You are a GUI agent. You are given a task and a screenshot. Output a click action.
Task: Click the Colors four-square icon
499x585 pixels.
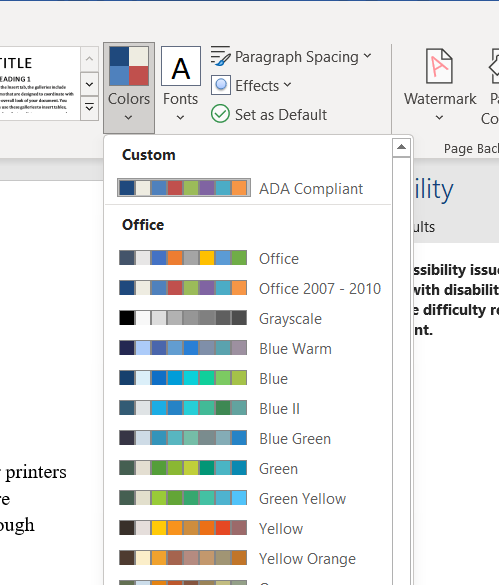point(129,66)
